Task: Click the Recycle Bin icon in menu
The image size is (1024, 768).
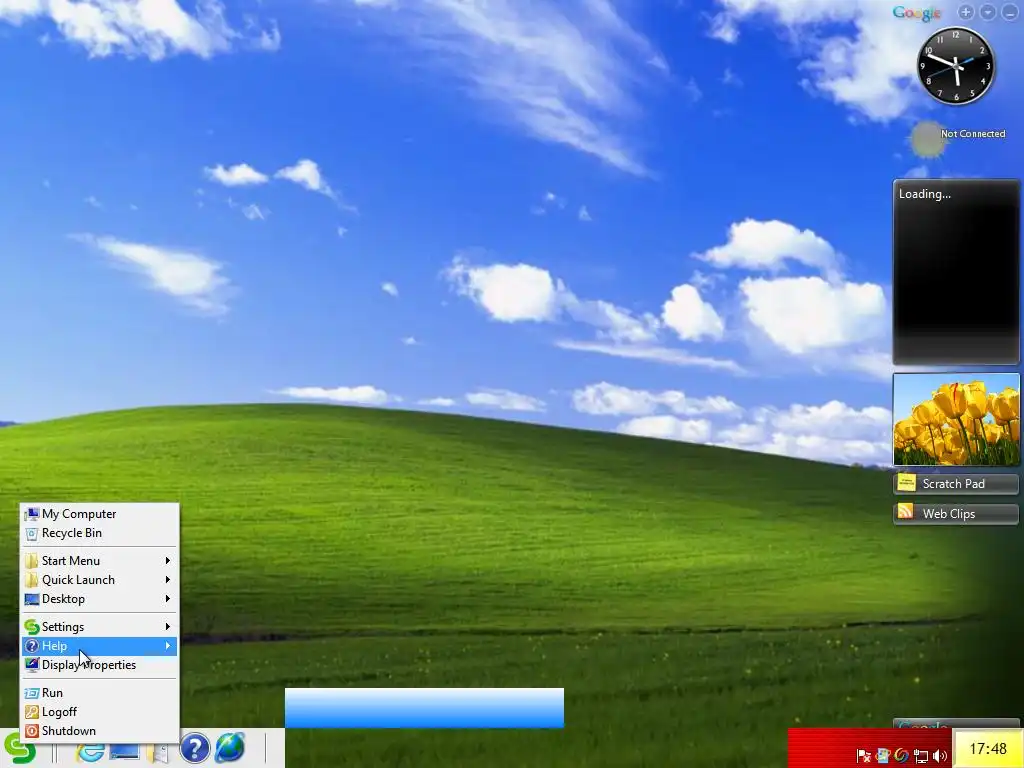Action: 31,534
